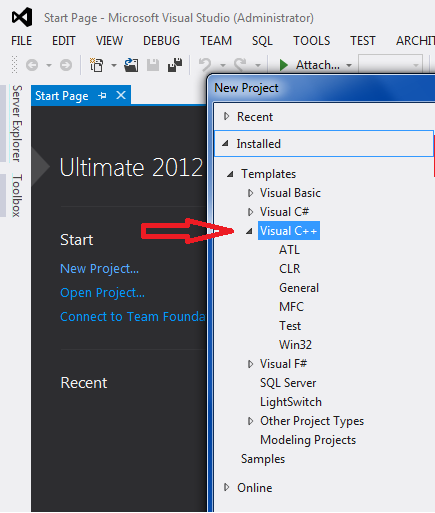Screen dimensions: 435x513
Task: Open the TOOLS menu
Action: coord(312,41)
